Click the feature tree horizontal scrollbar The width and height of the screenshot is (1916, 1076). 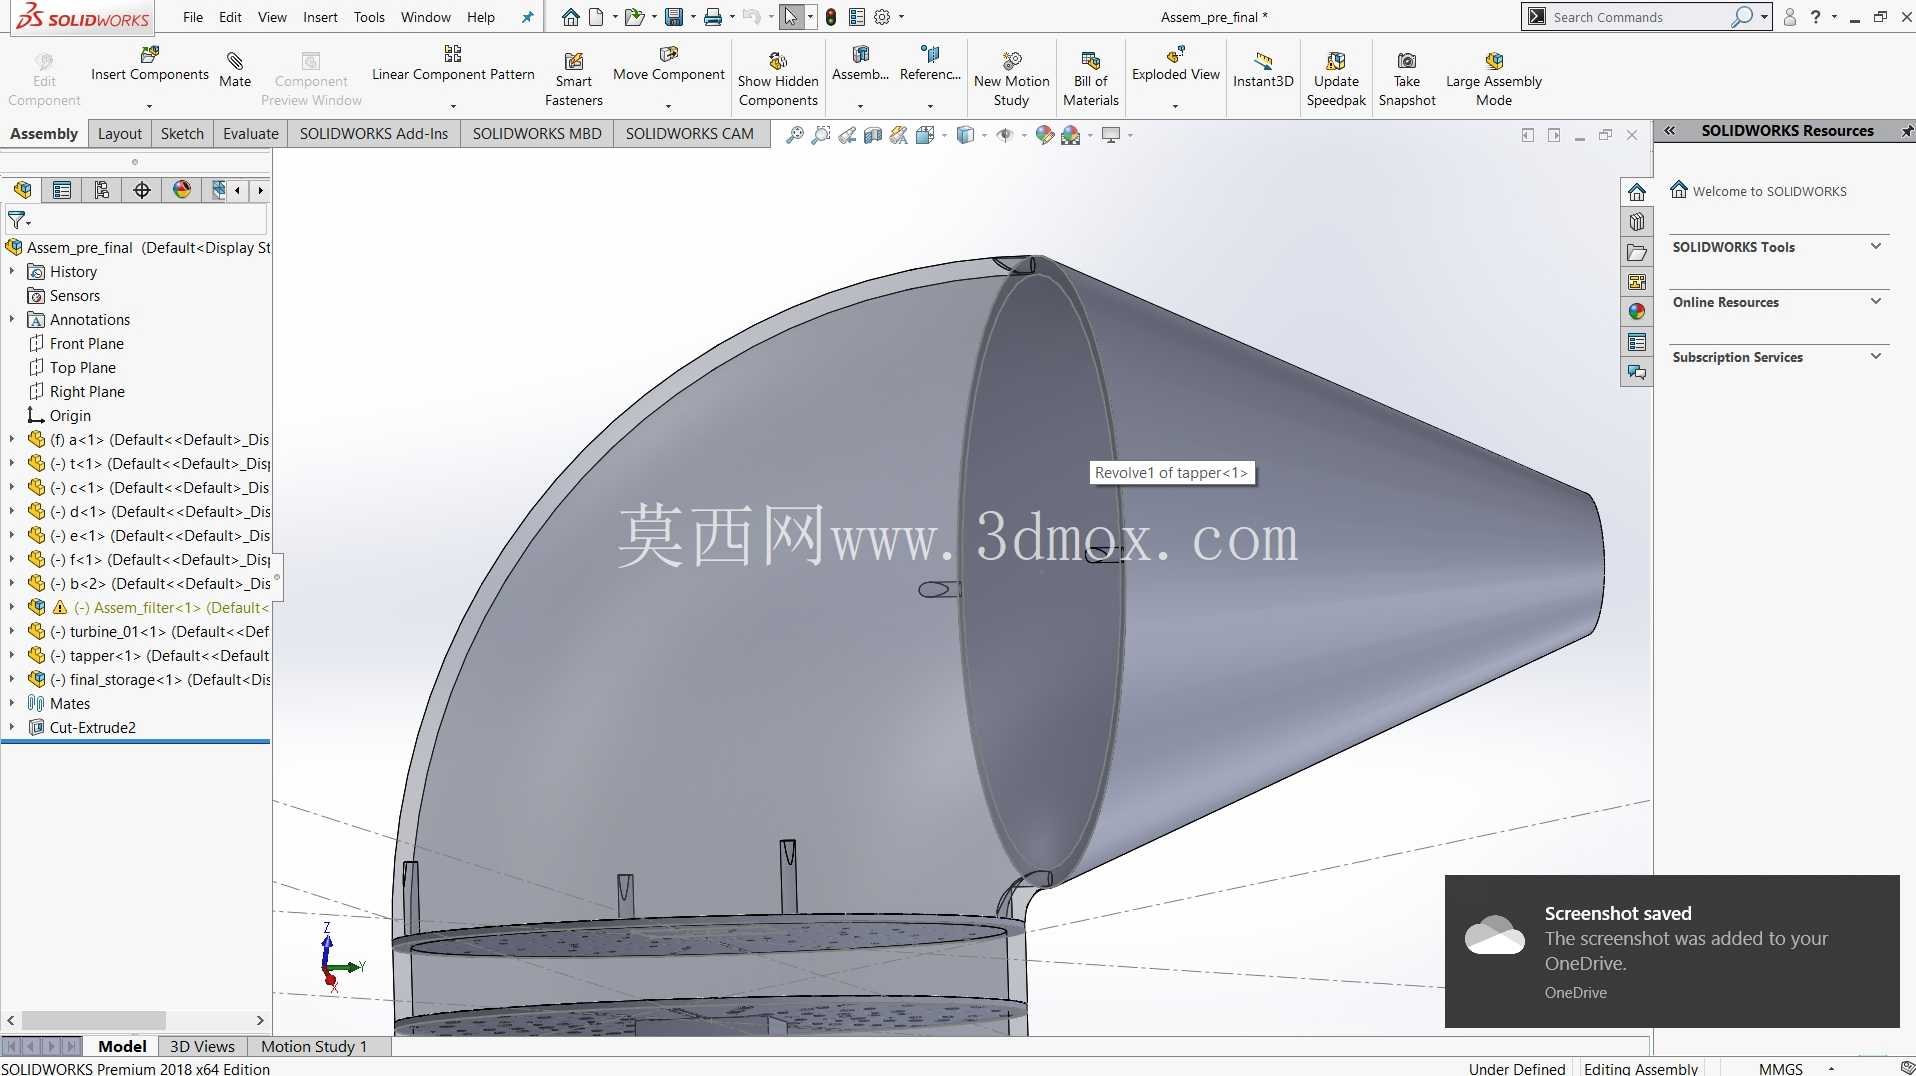point(94,1020)
